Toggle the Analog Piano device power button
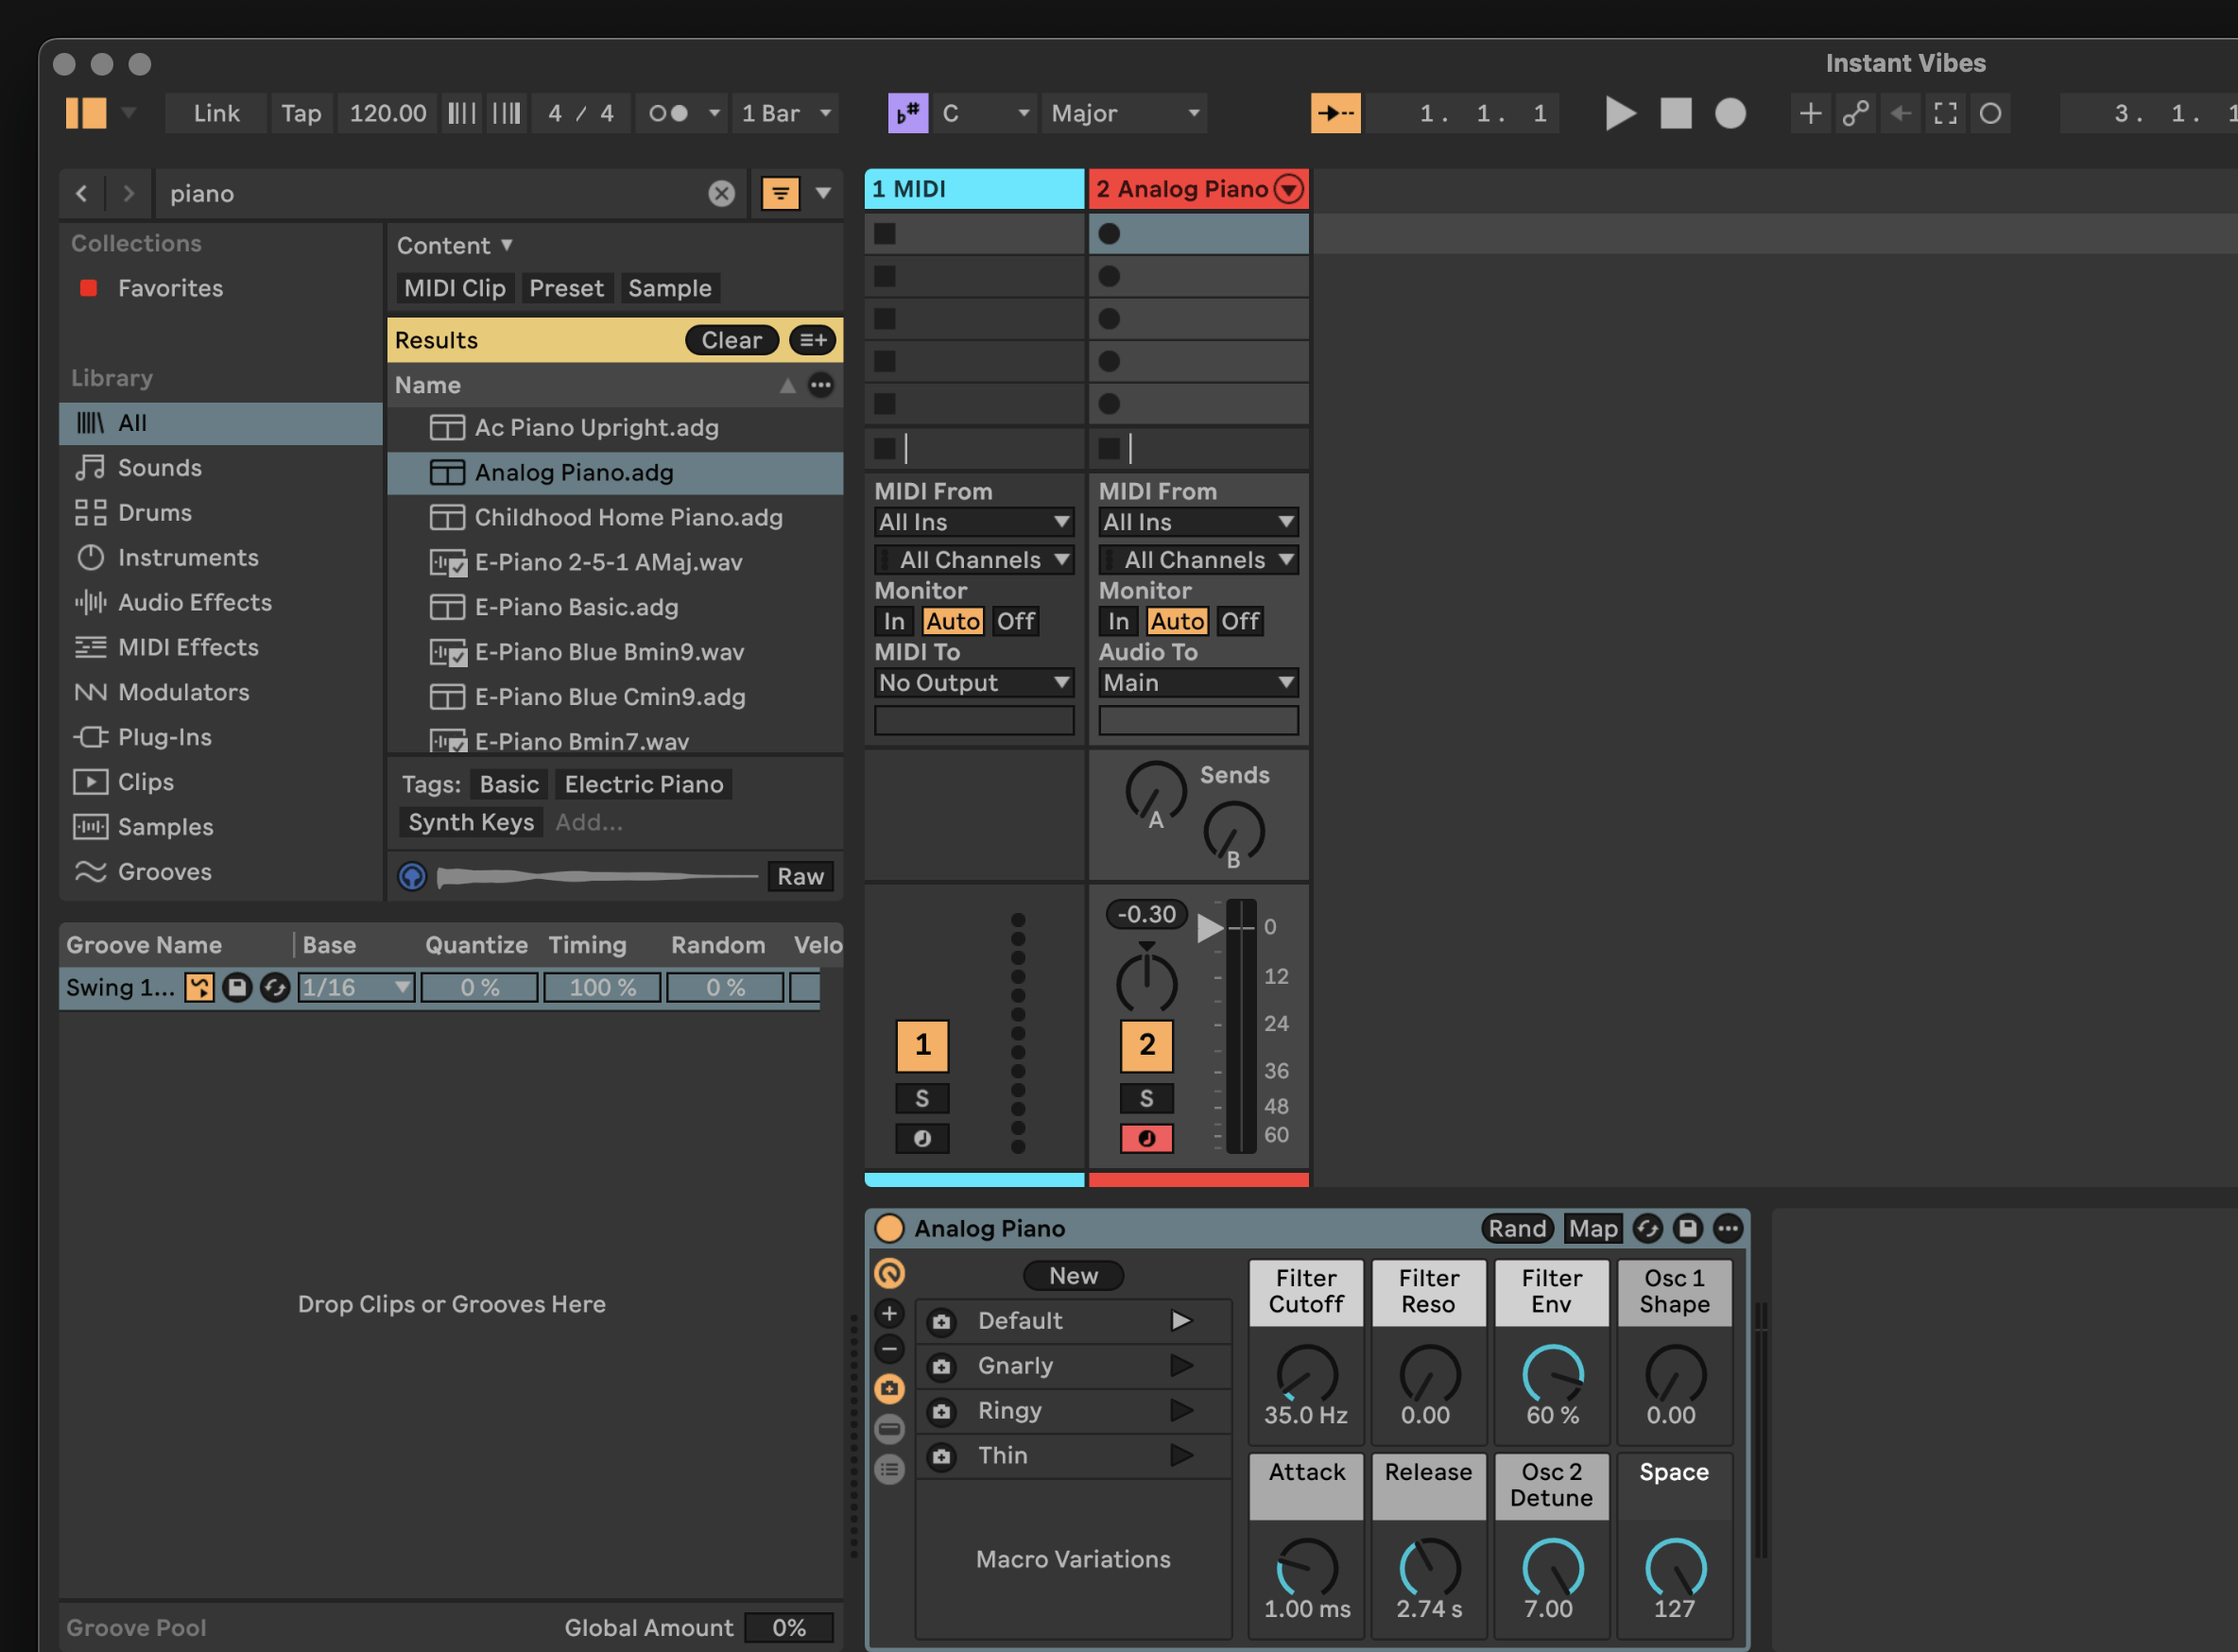This screenshot has height=1652, width=2238. pyautogui.click(x=889, y=1229)
